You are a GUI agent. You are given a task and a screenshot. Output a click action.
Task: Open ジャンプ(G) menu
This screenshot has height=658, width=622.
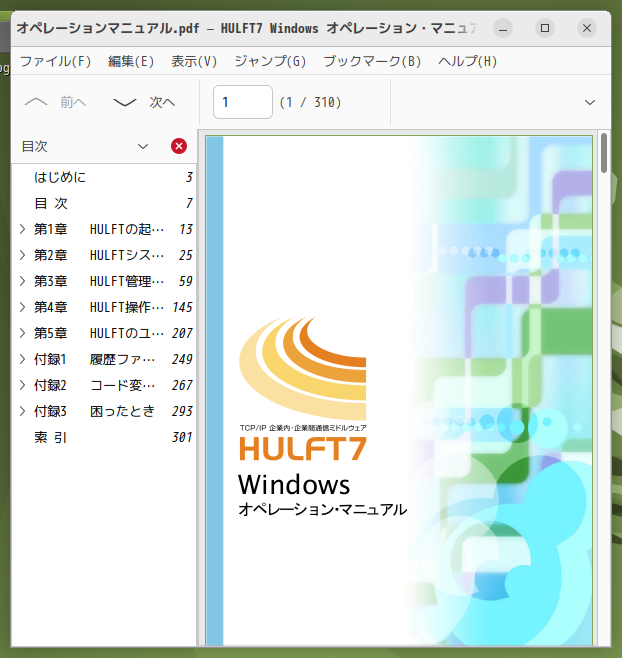(x=270, y=61)
